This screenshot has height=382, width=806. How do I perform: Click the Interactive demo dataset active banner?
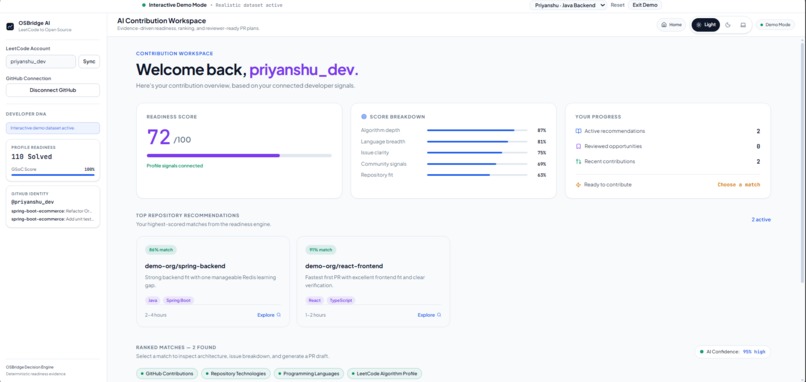[x=52, y=128]
